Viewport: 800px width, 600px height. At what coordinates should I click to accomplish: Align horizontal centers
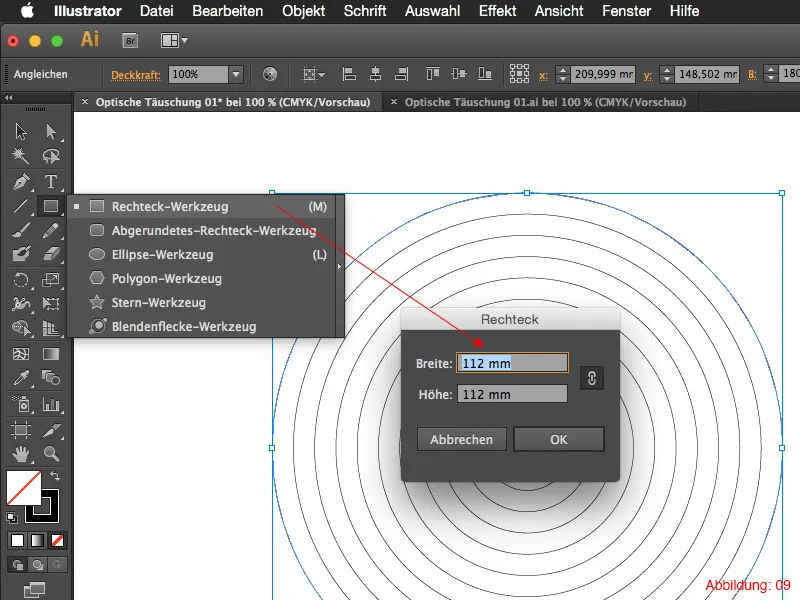(376, 74)
